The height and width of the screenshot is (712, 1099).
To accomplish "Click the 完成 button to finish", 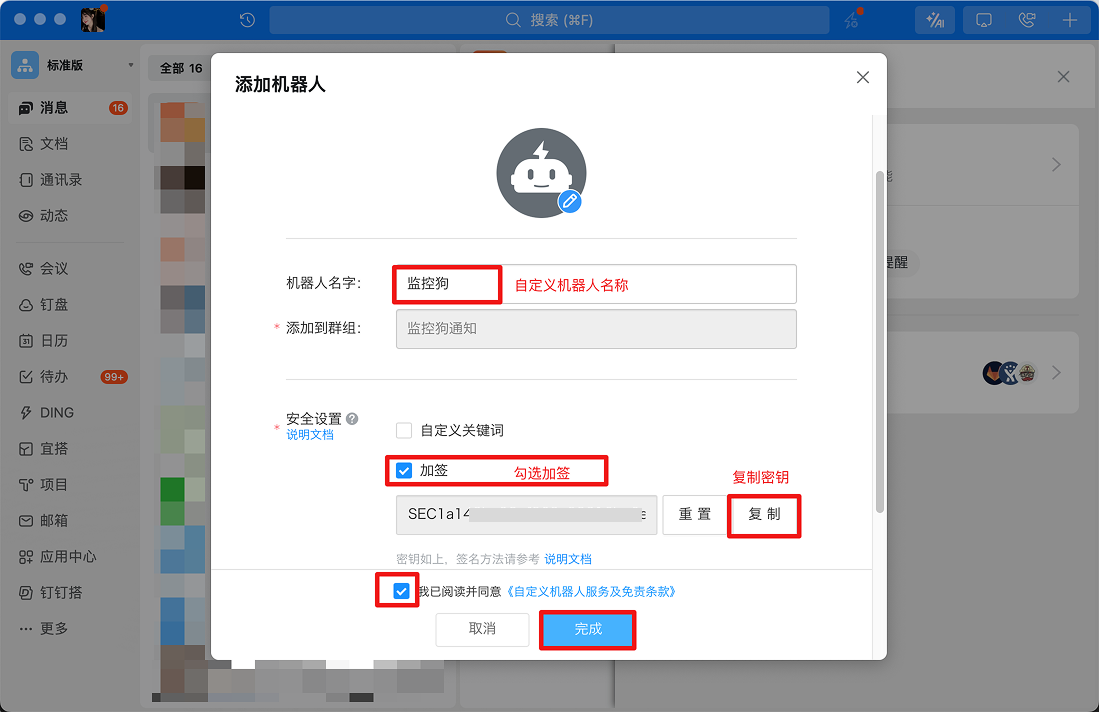I will point(587,629).
